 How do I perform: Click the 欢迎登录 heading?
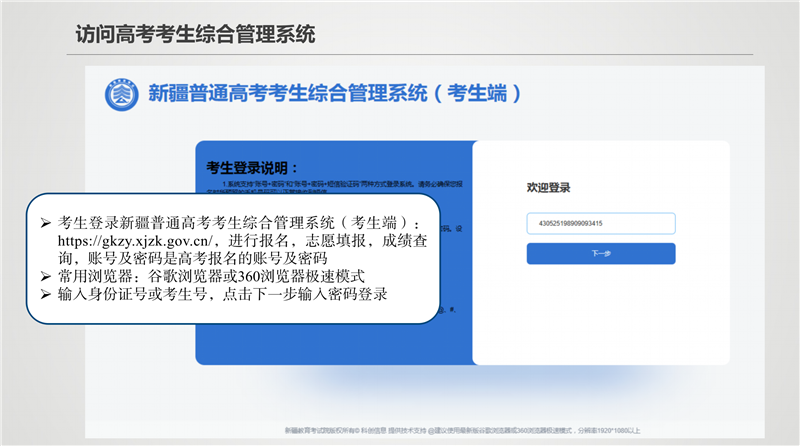tap(548, 187)
